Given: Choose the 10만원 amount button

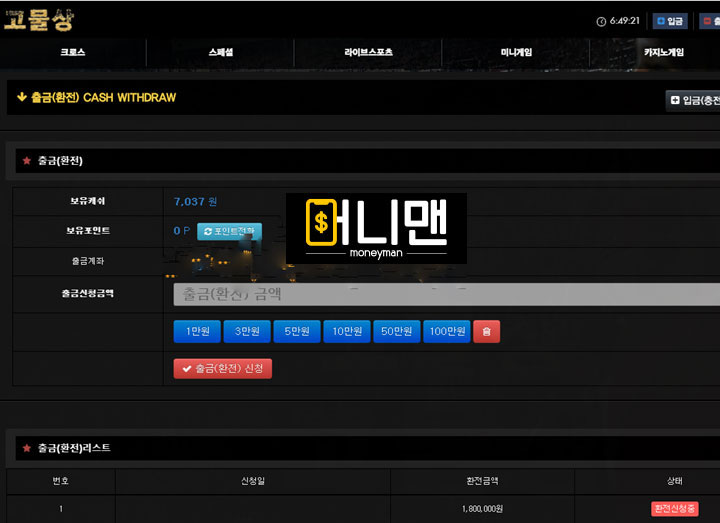Looking at the screenshot, I should click(347, 331).
